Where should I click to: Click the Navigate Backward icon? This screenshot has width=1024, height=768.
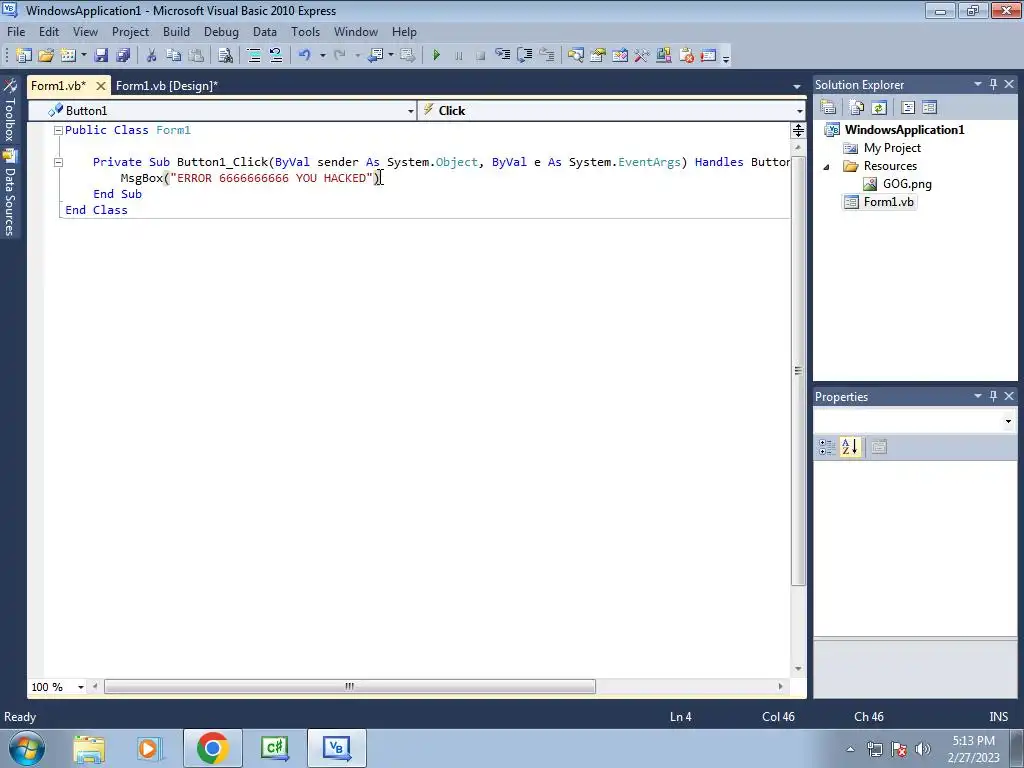pos(375,56)
